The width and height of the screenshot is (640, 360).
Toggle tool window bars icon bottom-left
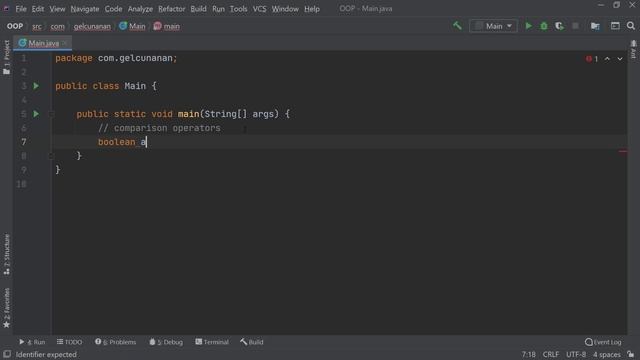pyautogui.click(x=7, y=354)
